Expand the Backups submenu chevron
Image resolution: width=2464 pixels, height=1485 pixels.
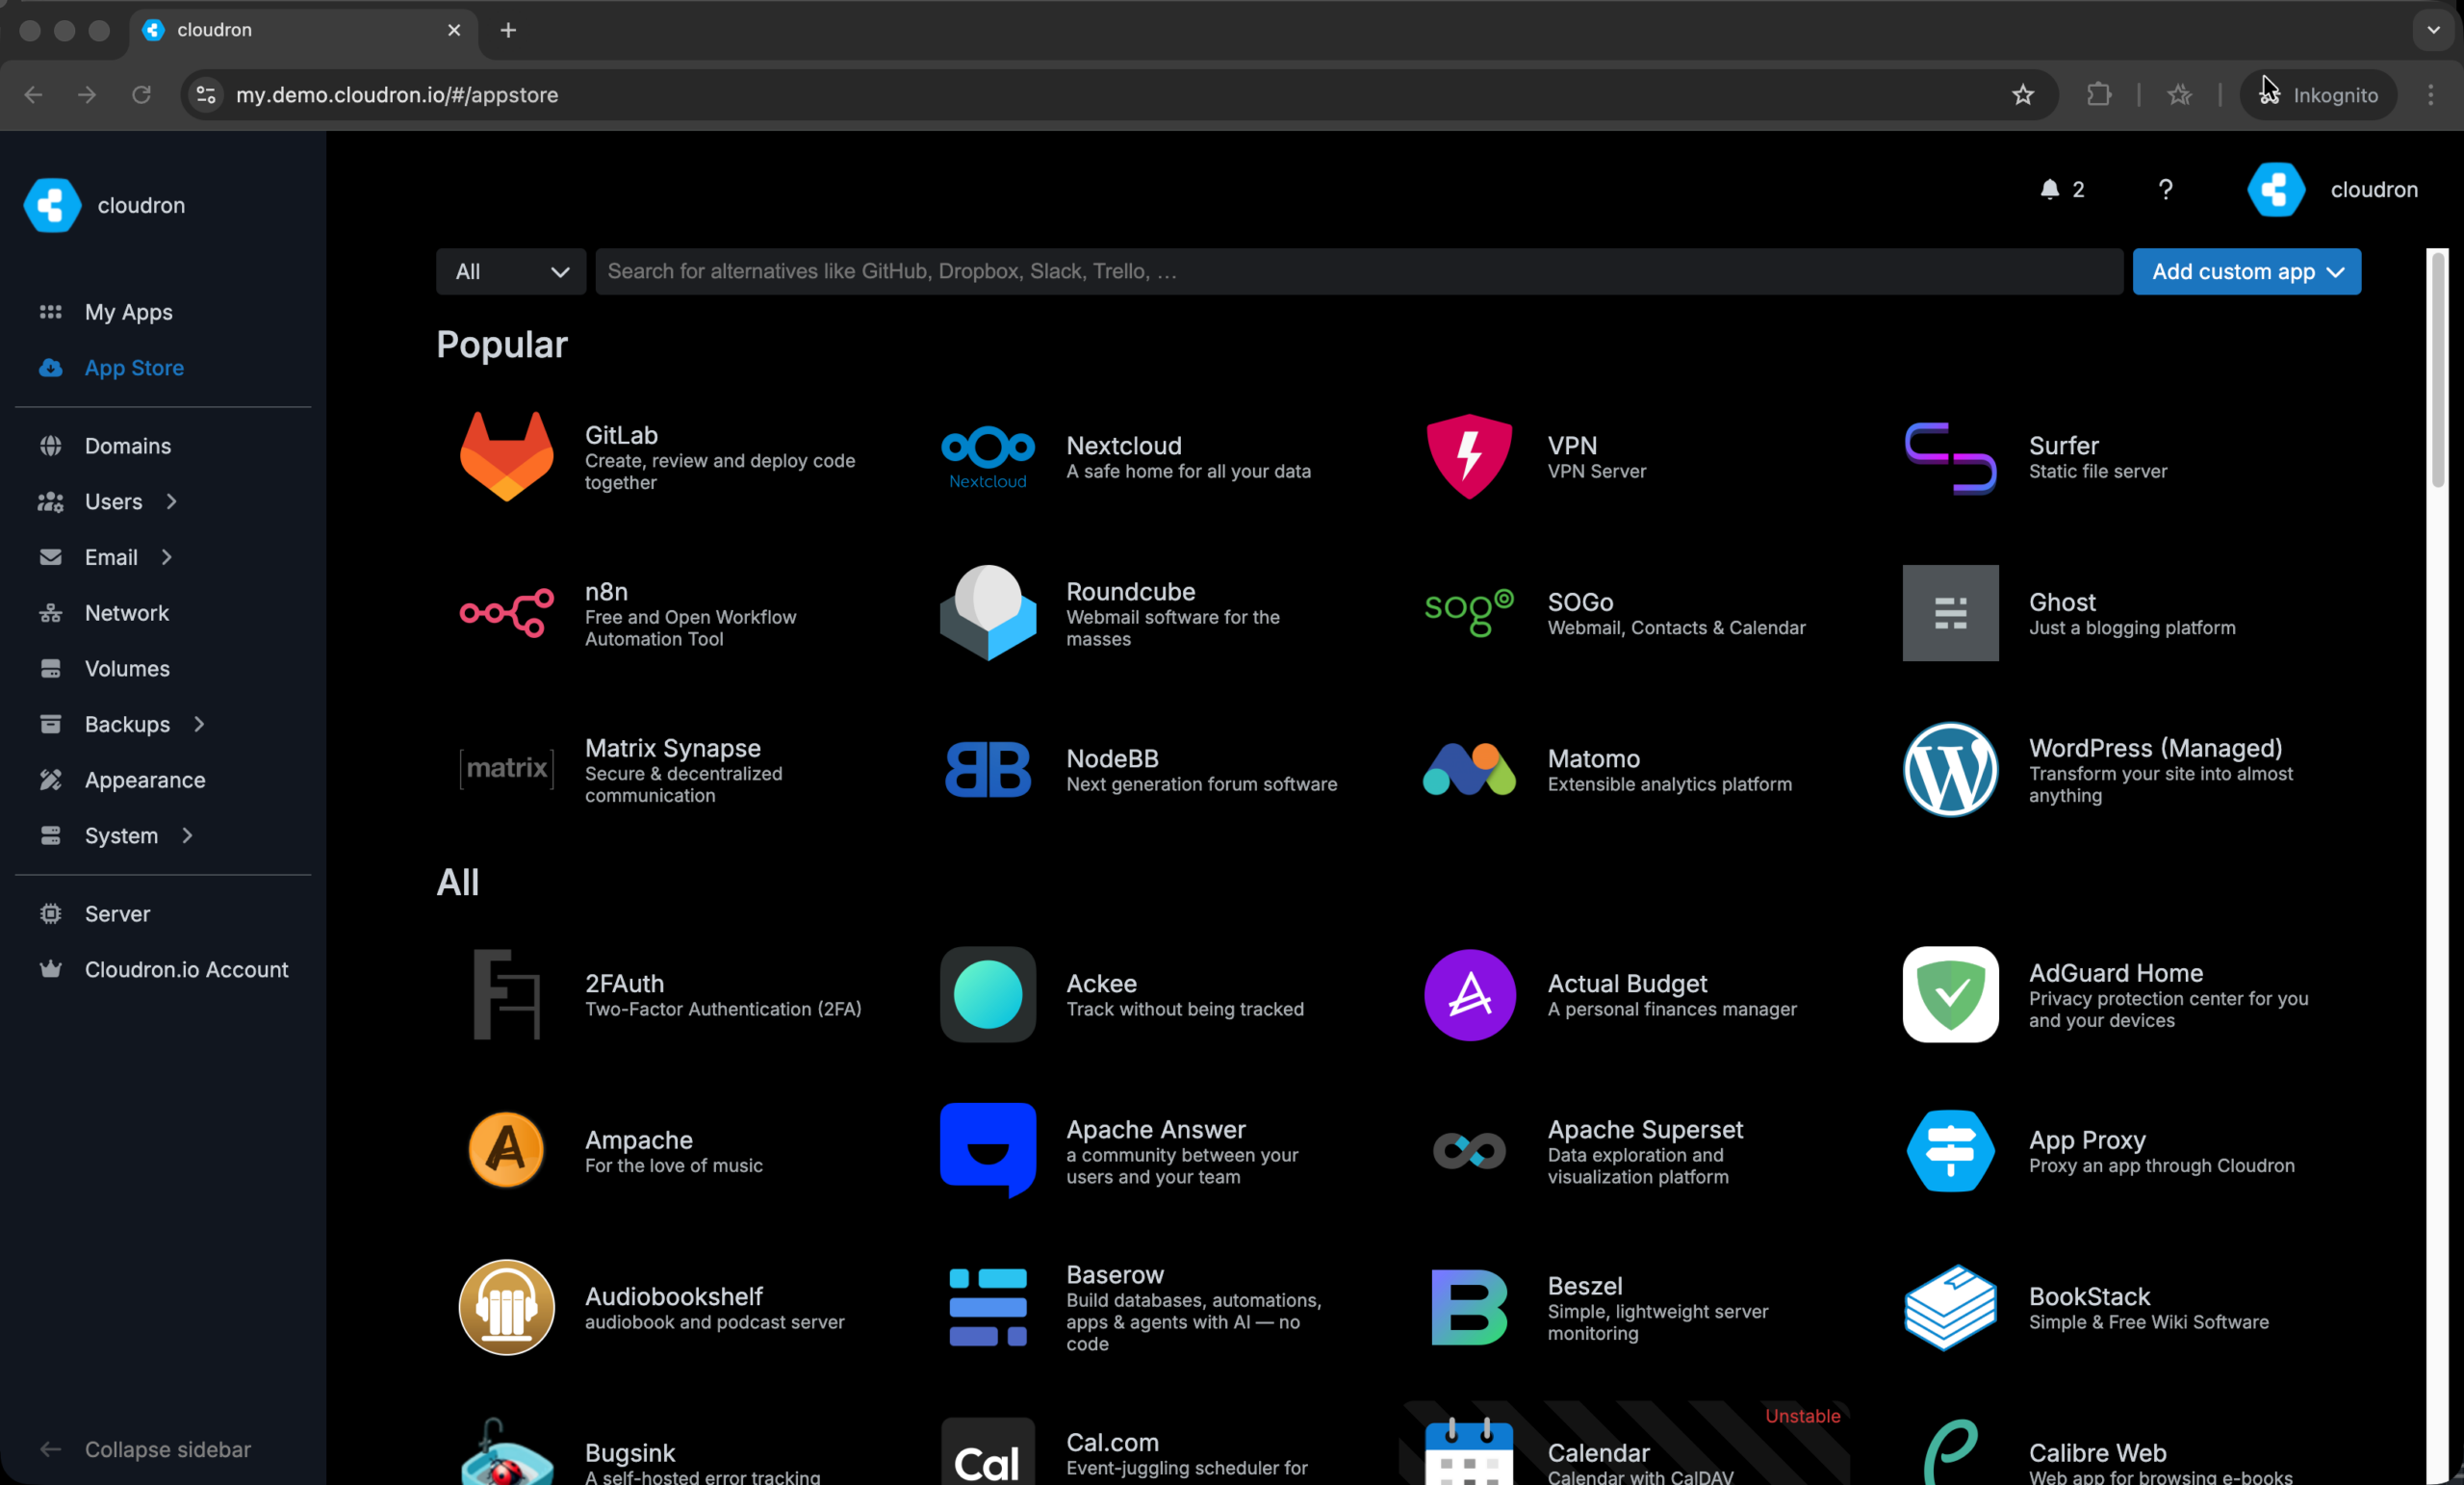point(199,724)
